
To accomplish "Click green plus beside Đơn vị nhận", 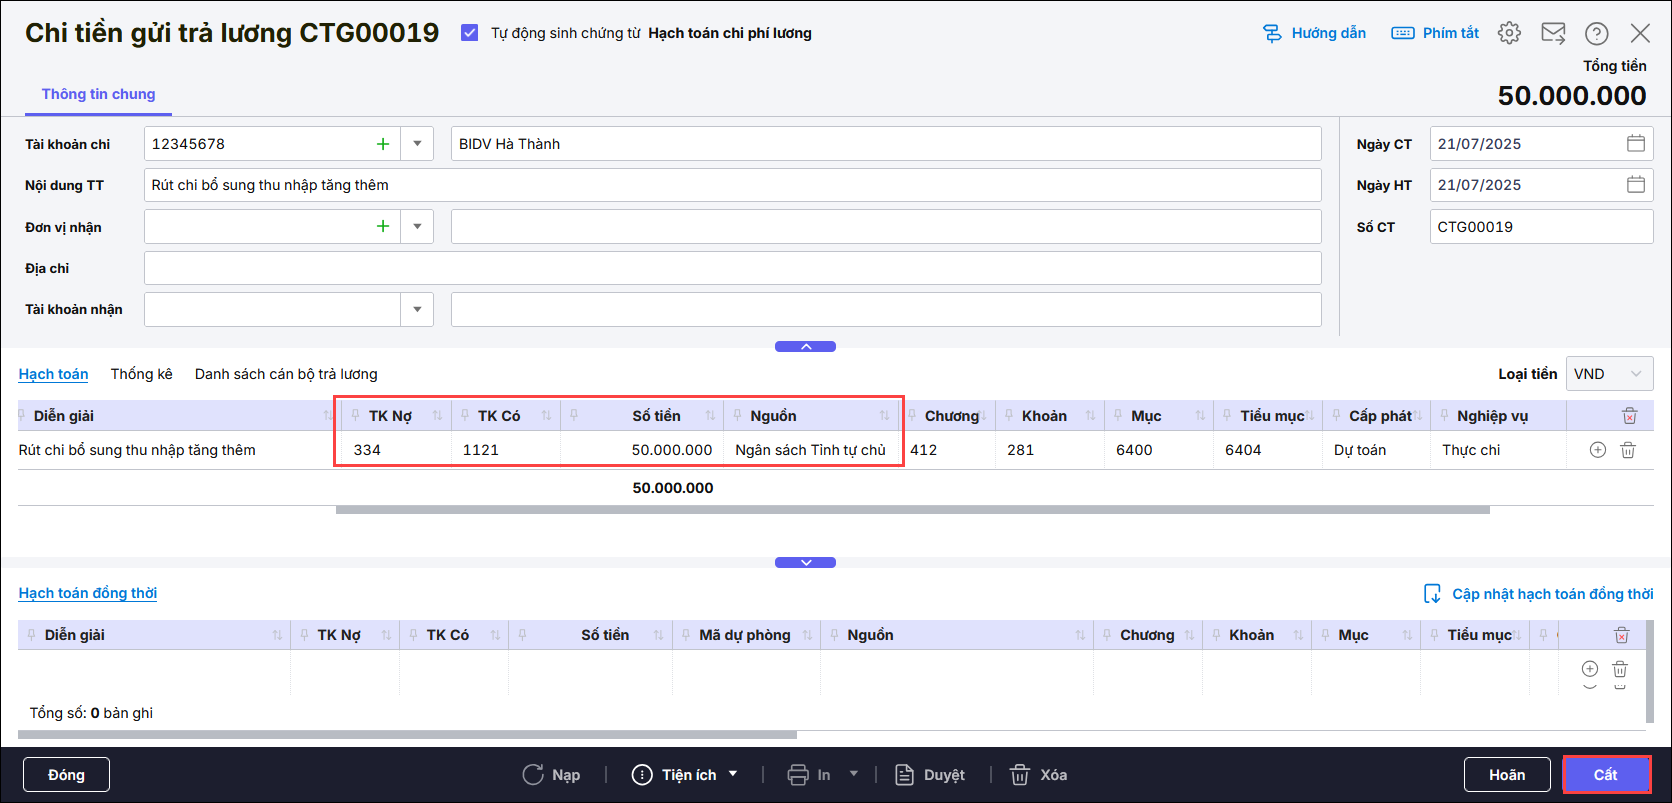I will [x=382, y=227].
